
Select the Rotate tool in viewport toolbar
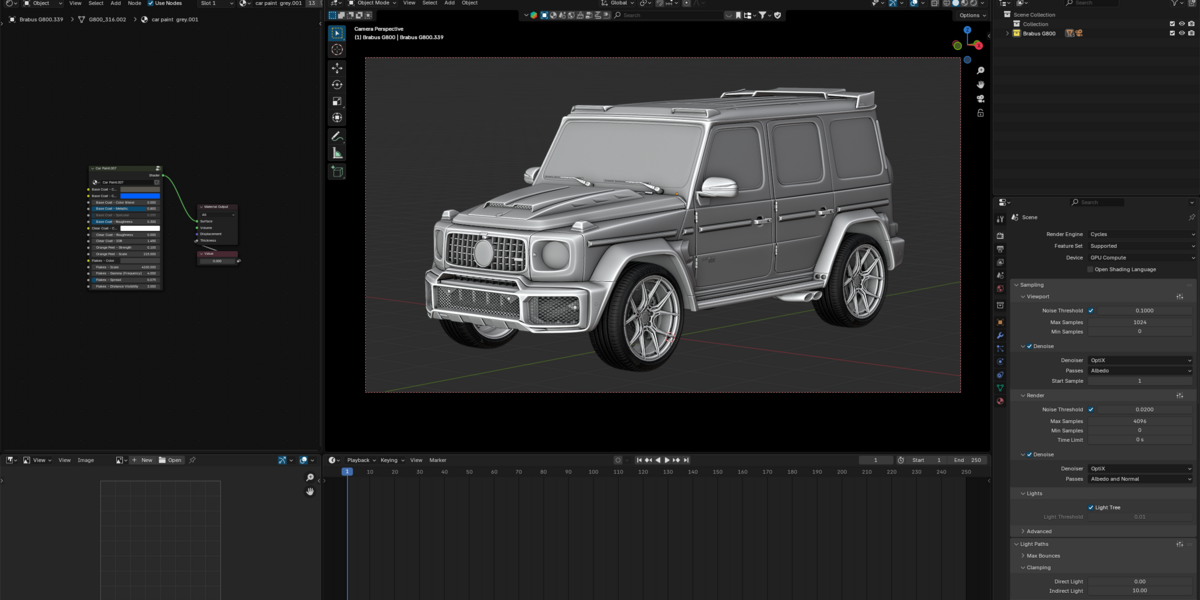pos(337,84)
